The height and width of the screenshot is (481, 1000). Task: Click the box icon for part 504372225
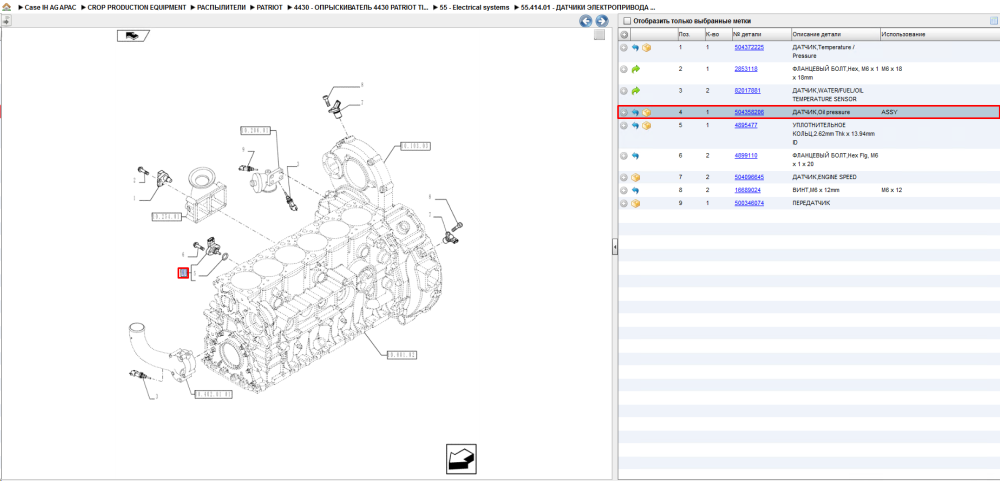point(647,48)
